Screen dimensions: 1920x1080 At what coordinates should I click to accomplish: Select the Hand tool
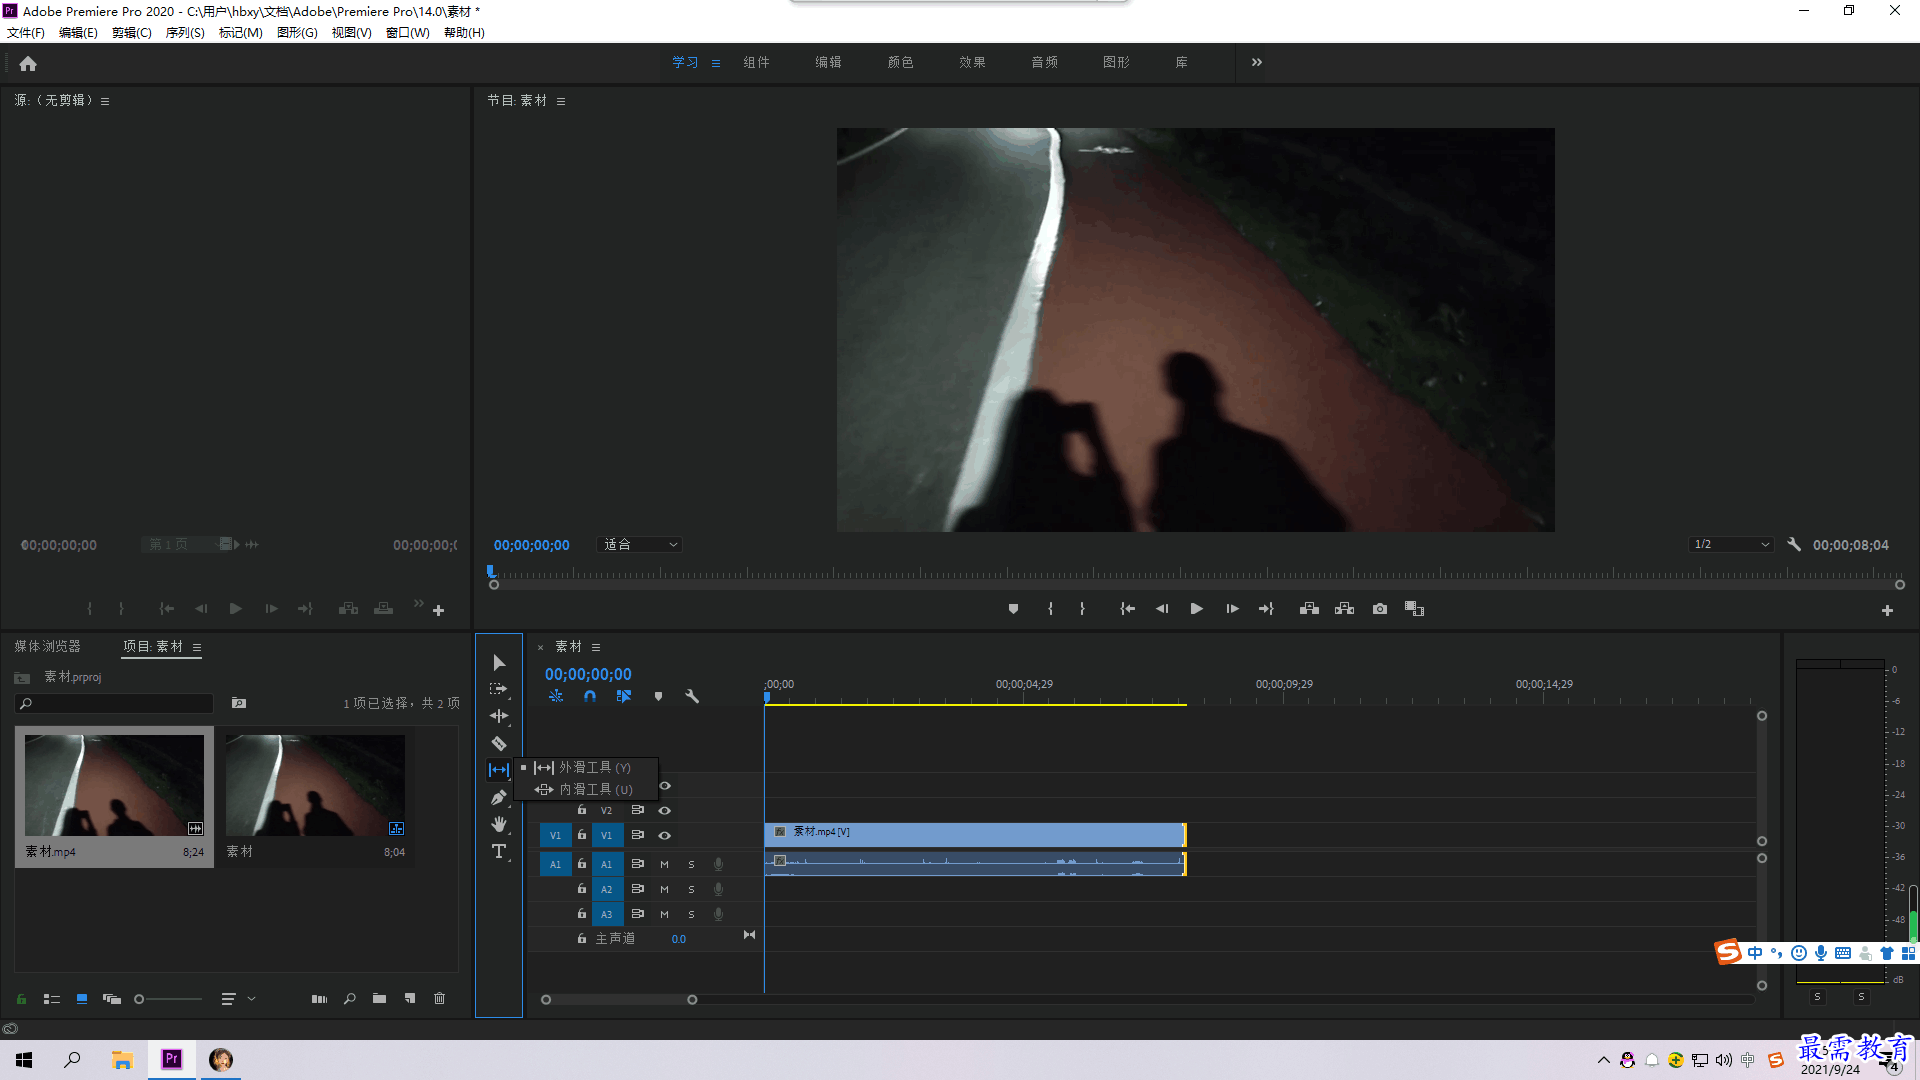[499, 824]
